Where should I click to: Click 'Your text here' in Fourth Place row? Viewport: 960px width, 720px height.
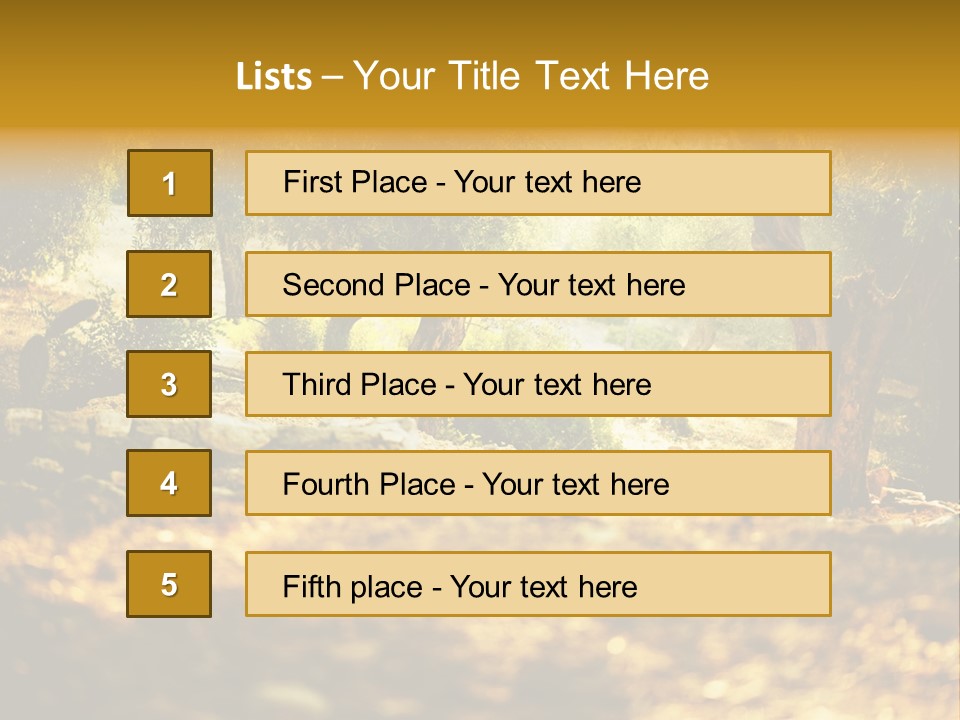575,485
